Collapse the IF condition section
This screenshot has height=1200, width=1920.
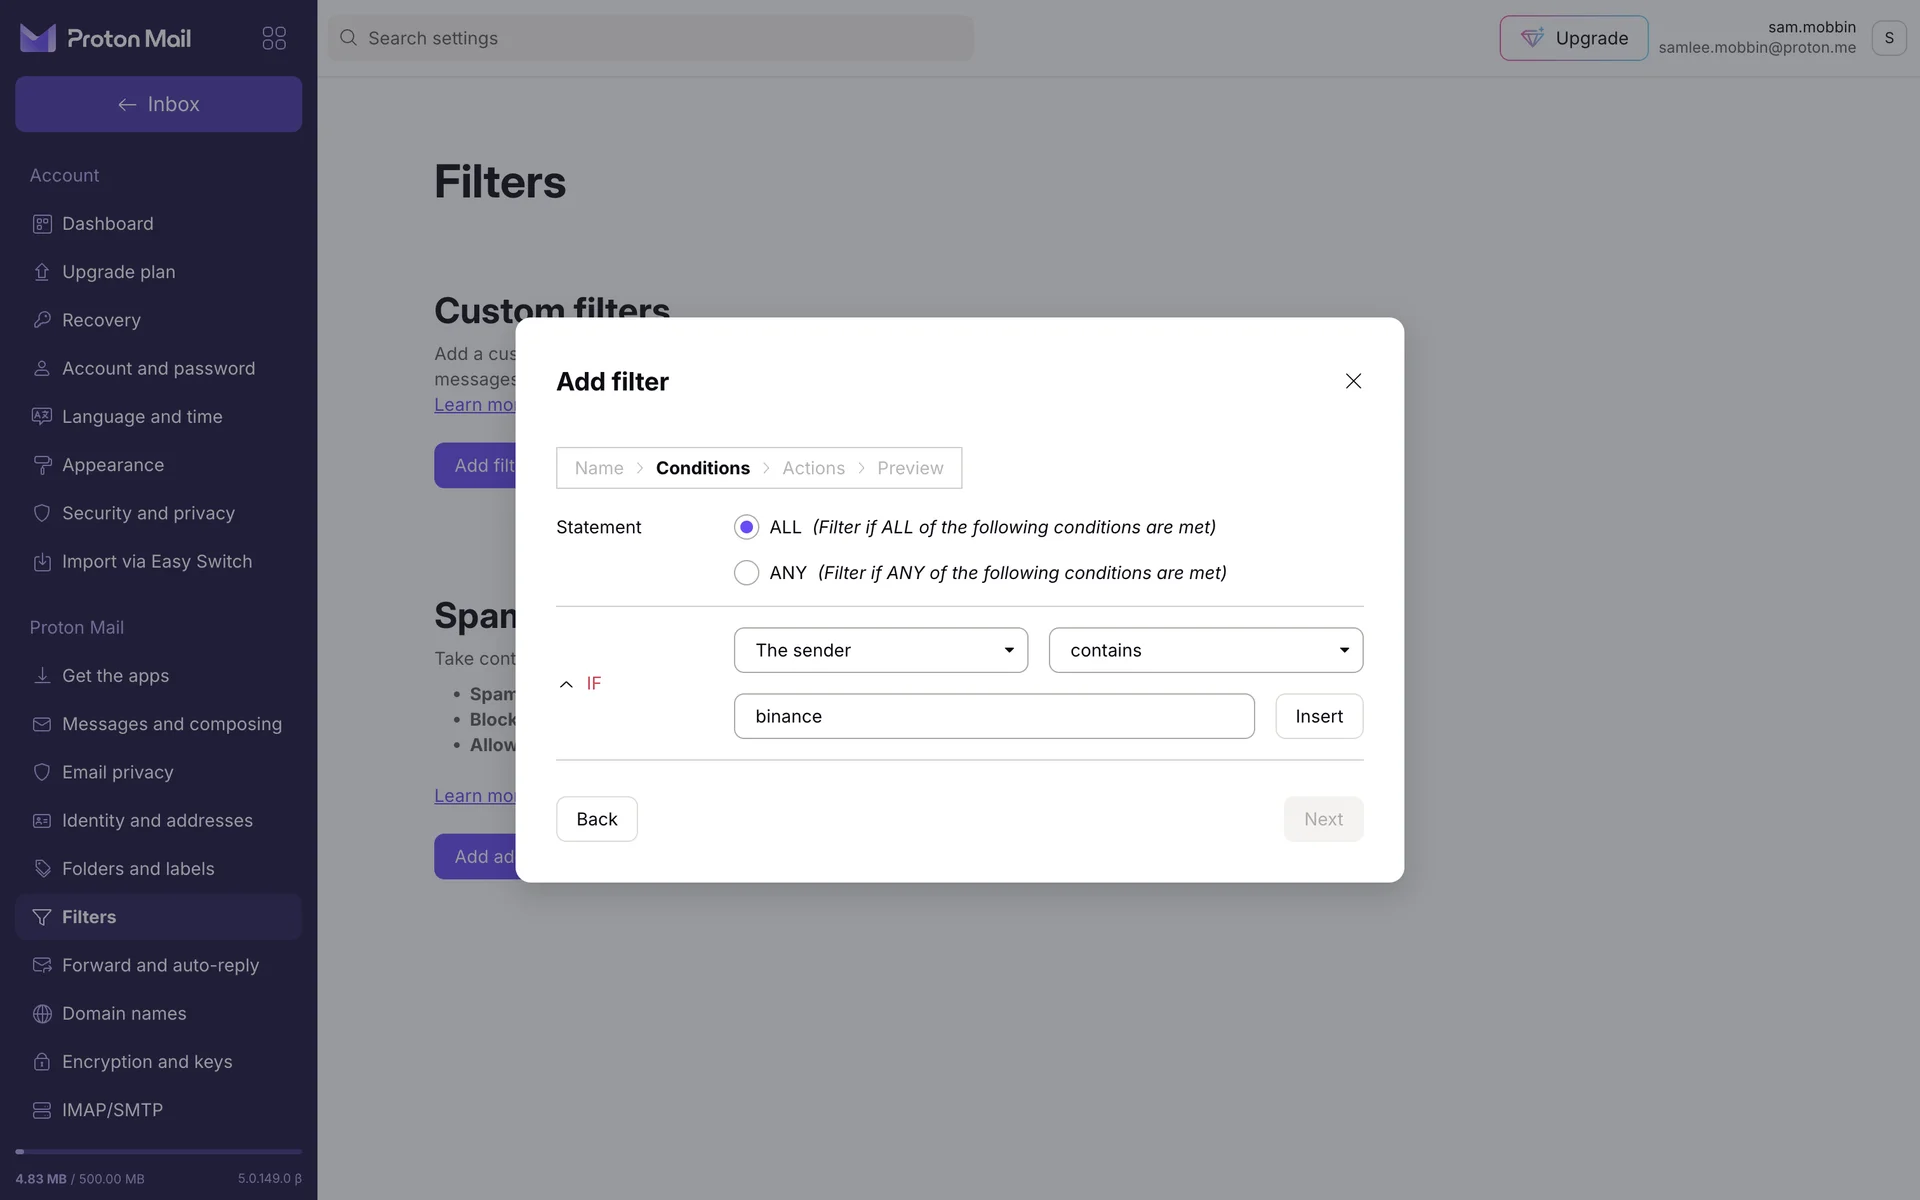(566, 684)
